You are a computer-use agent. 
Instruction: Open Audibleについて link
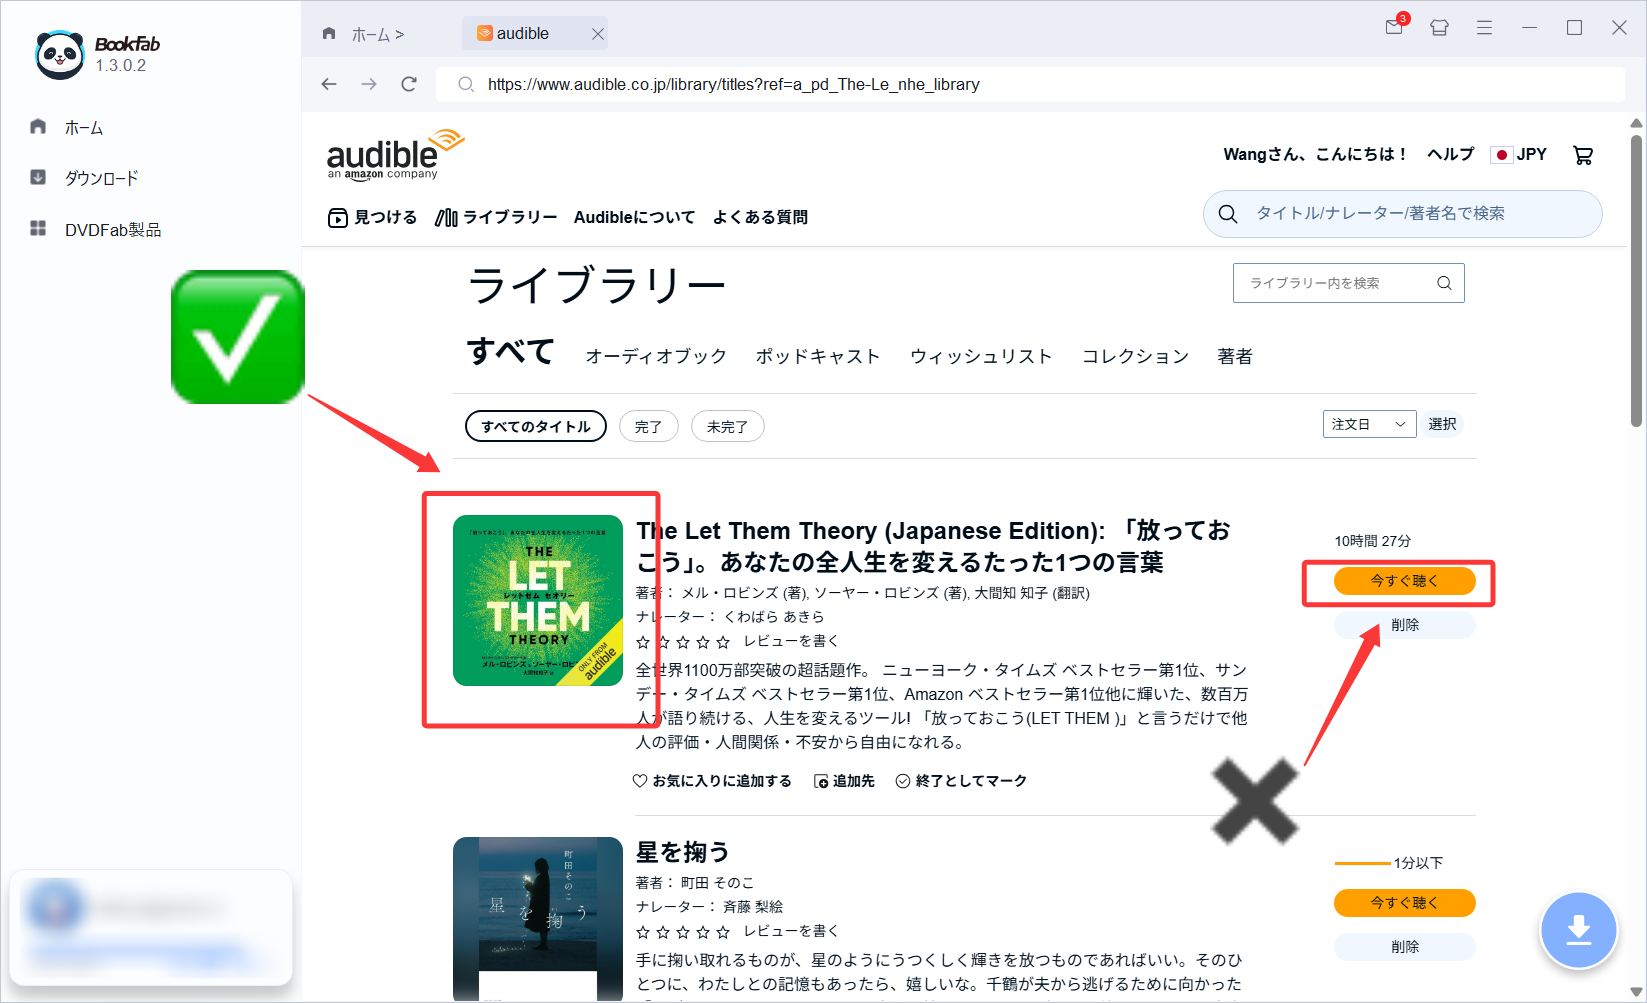pos(634,217)
